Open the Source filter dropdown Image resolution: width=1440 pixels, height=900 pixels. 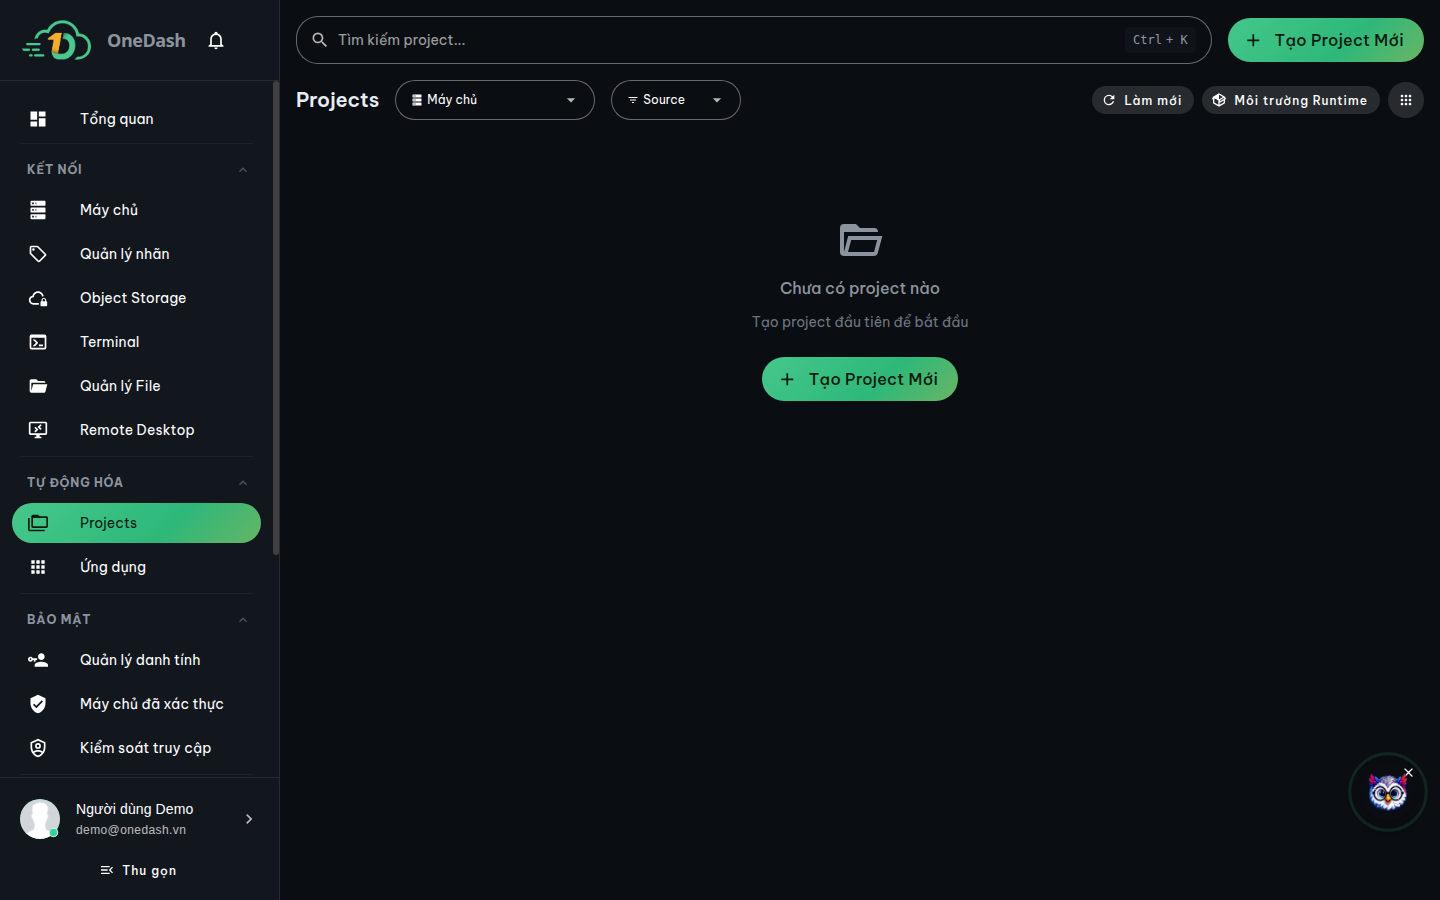[676, 100]
